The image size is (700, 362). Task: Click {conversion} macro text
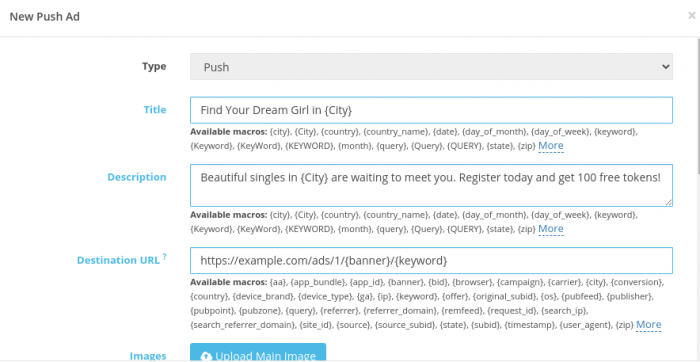tap(637, 282)
